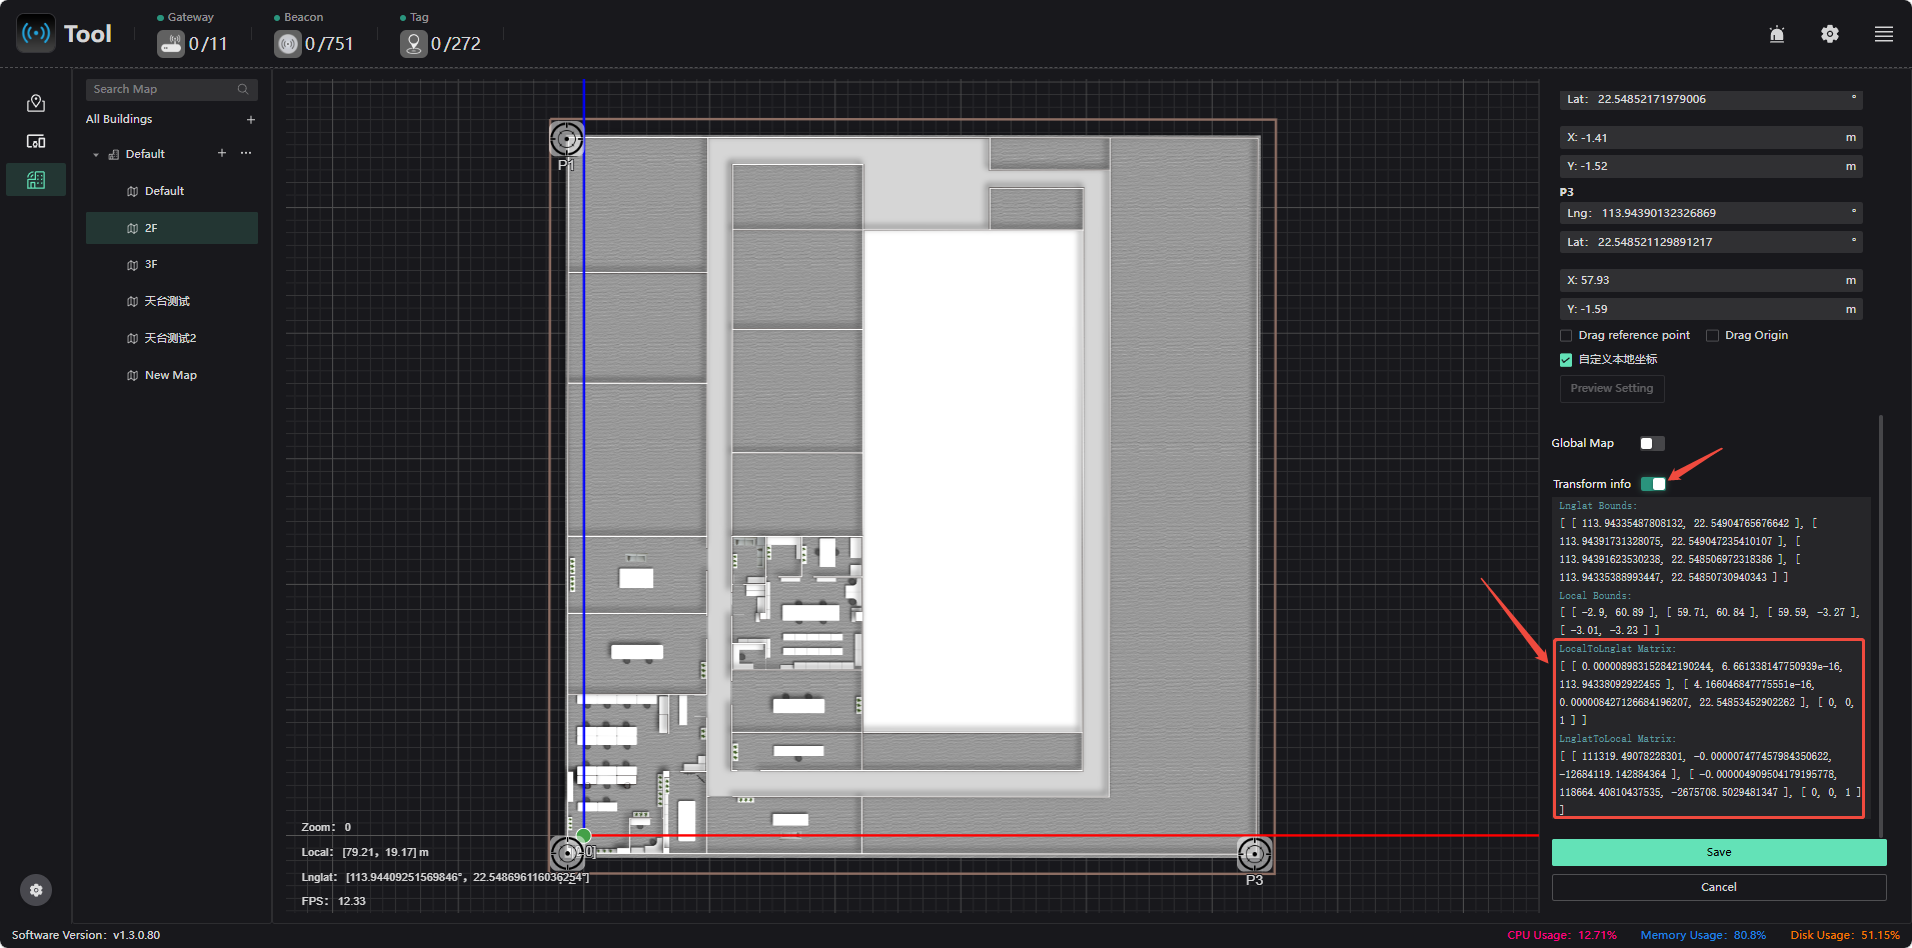The width and height of the screenshot is (1912, 948).
Task: Open settings gear in top bar
Action: click(1830, 34)
